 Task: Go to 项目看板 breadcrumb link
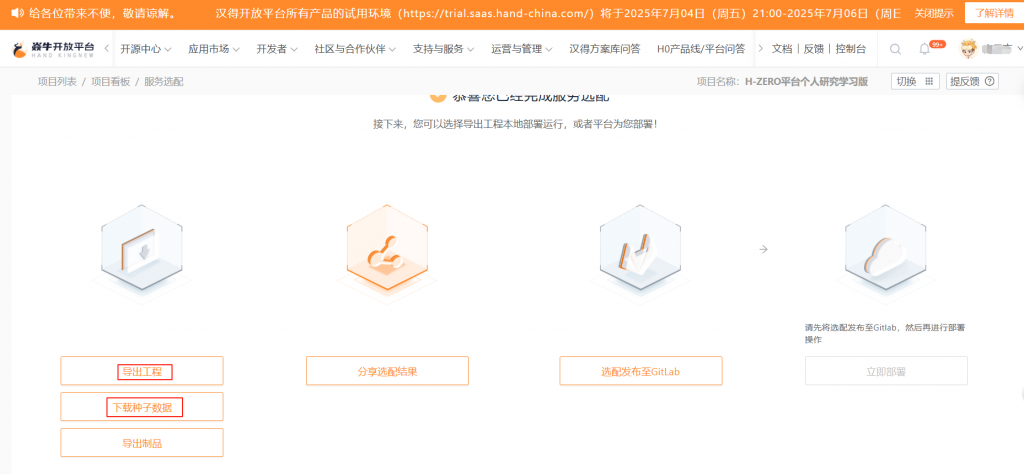point(110,82)
